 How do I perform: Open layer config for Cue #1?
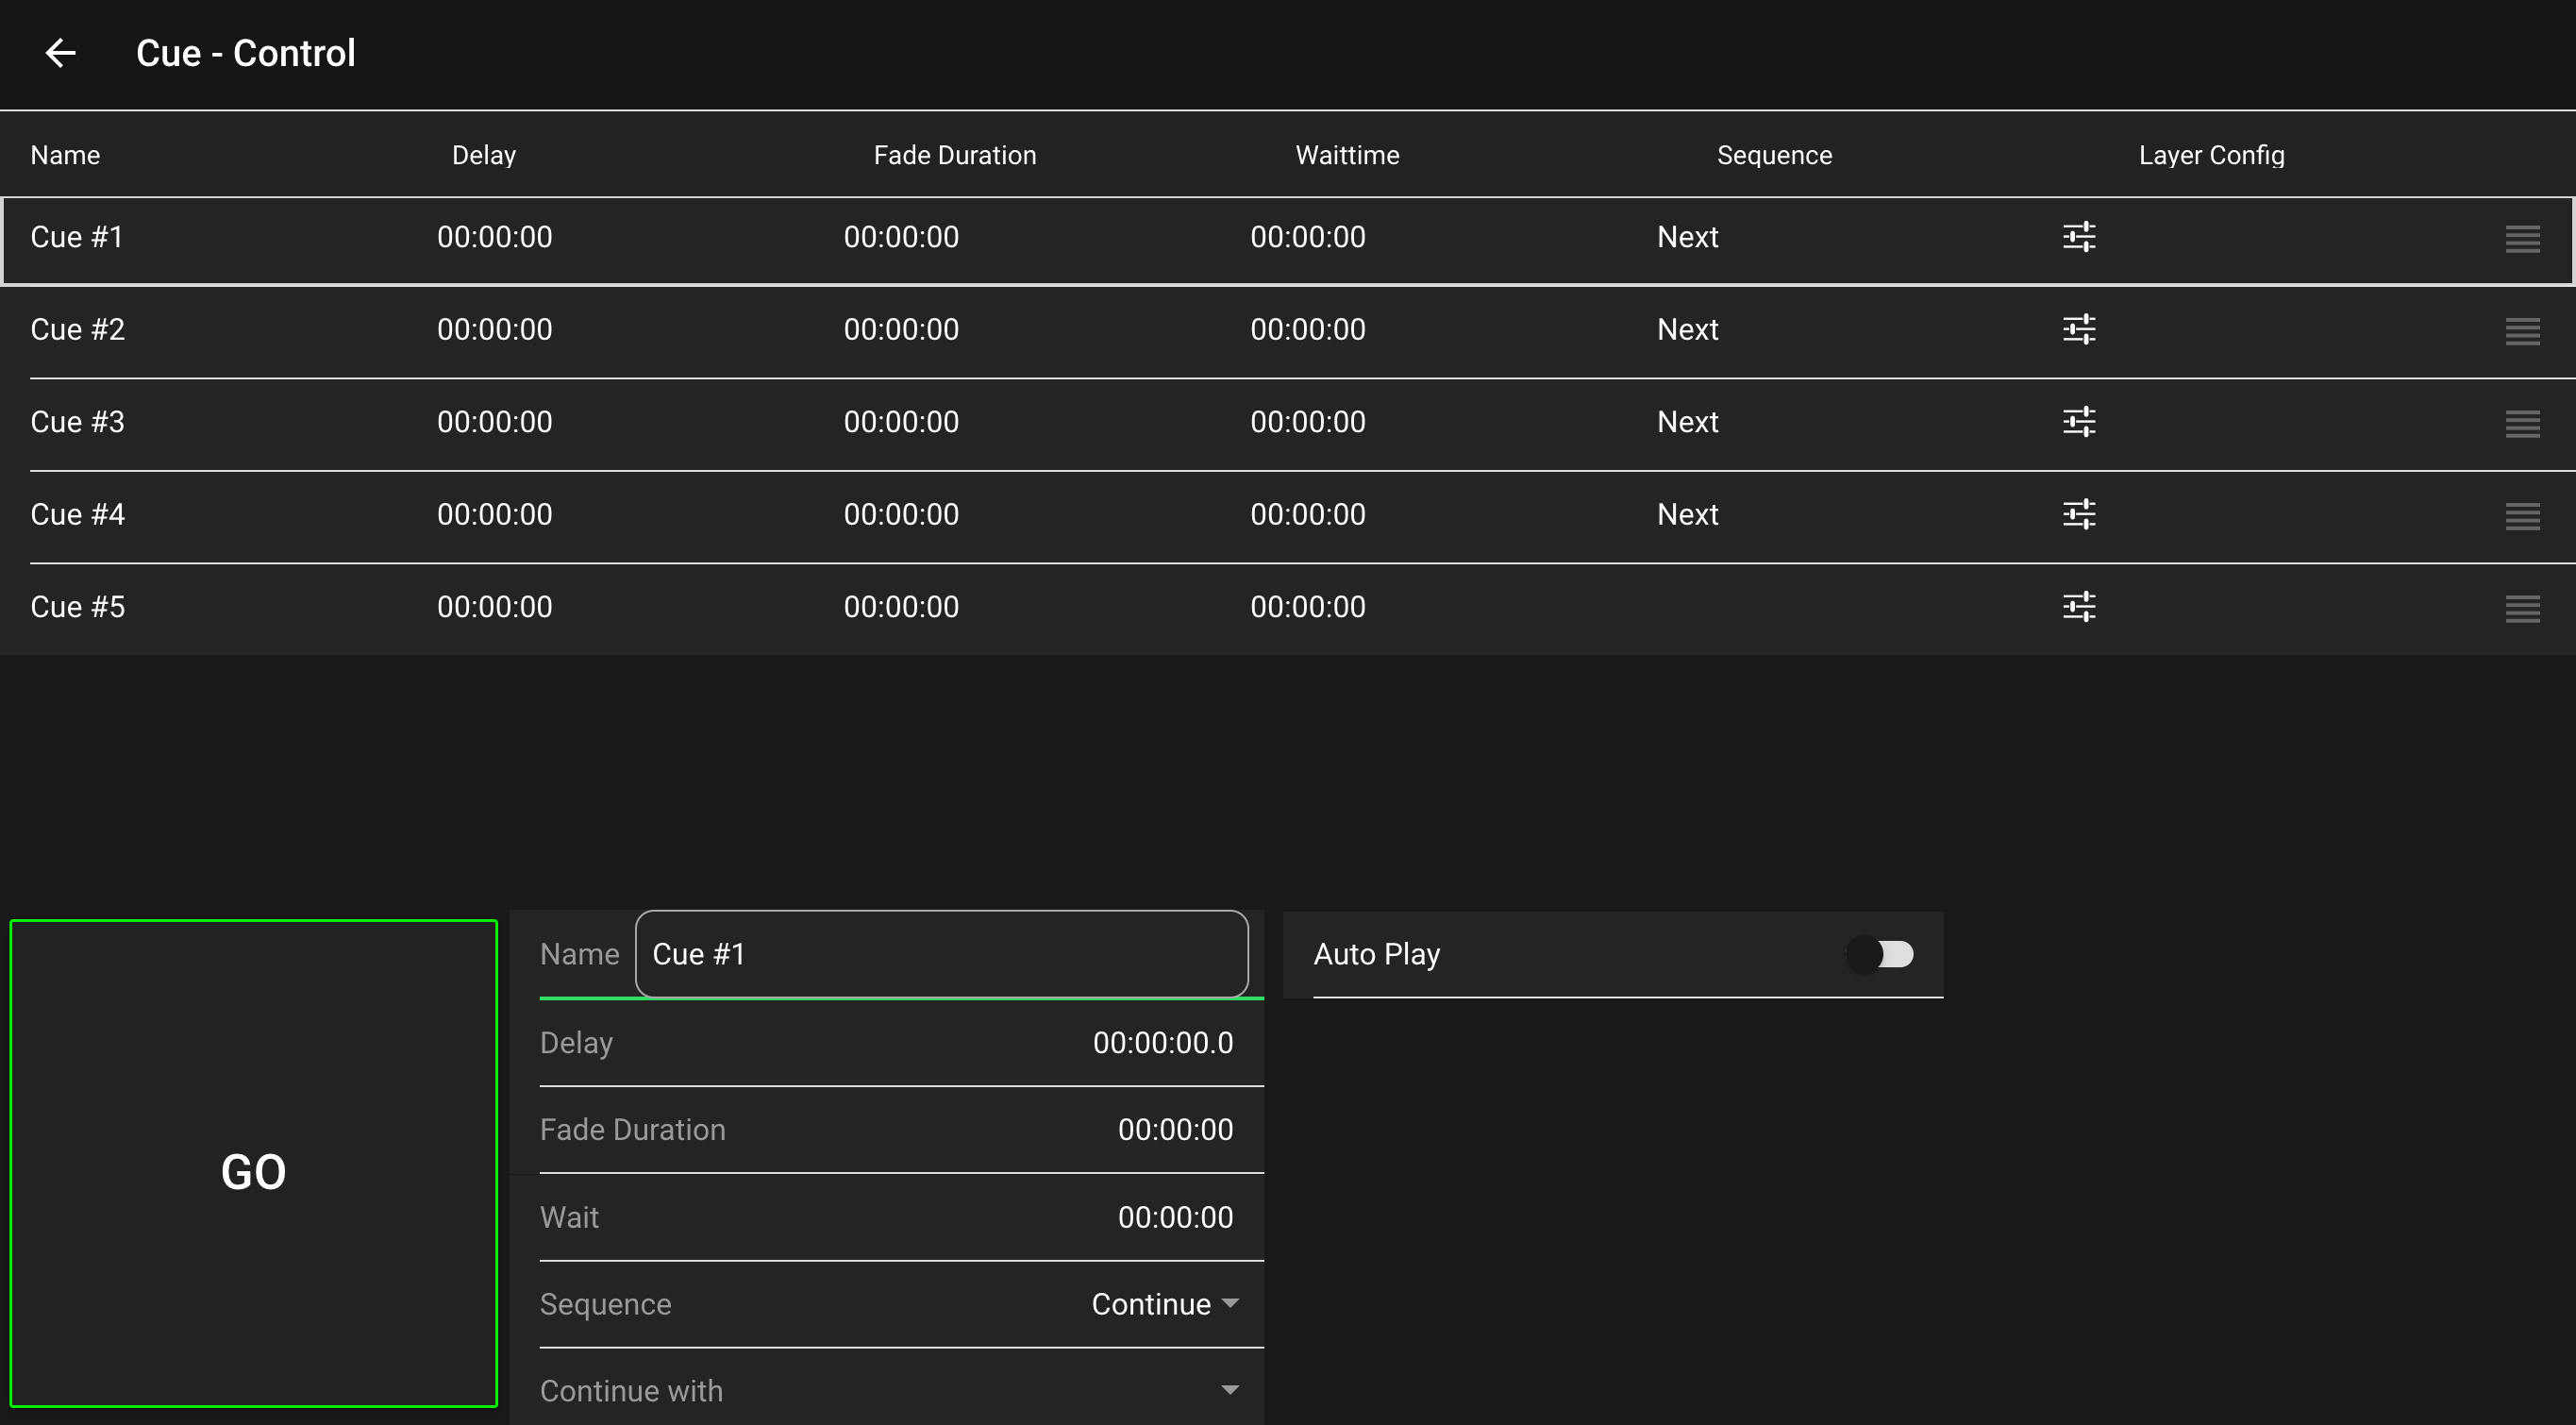point(2079,237)
